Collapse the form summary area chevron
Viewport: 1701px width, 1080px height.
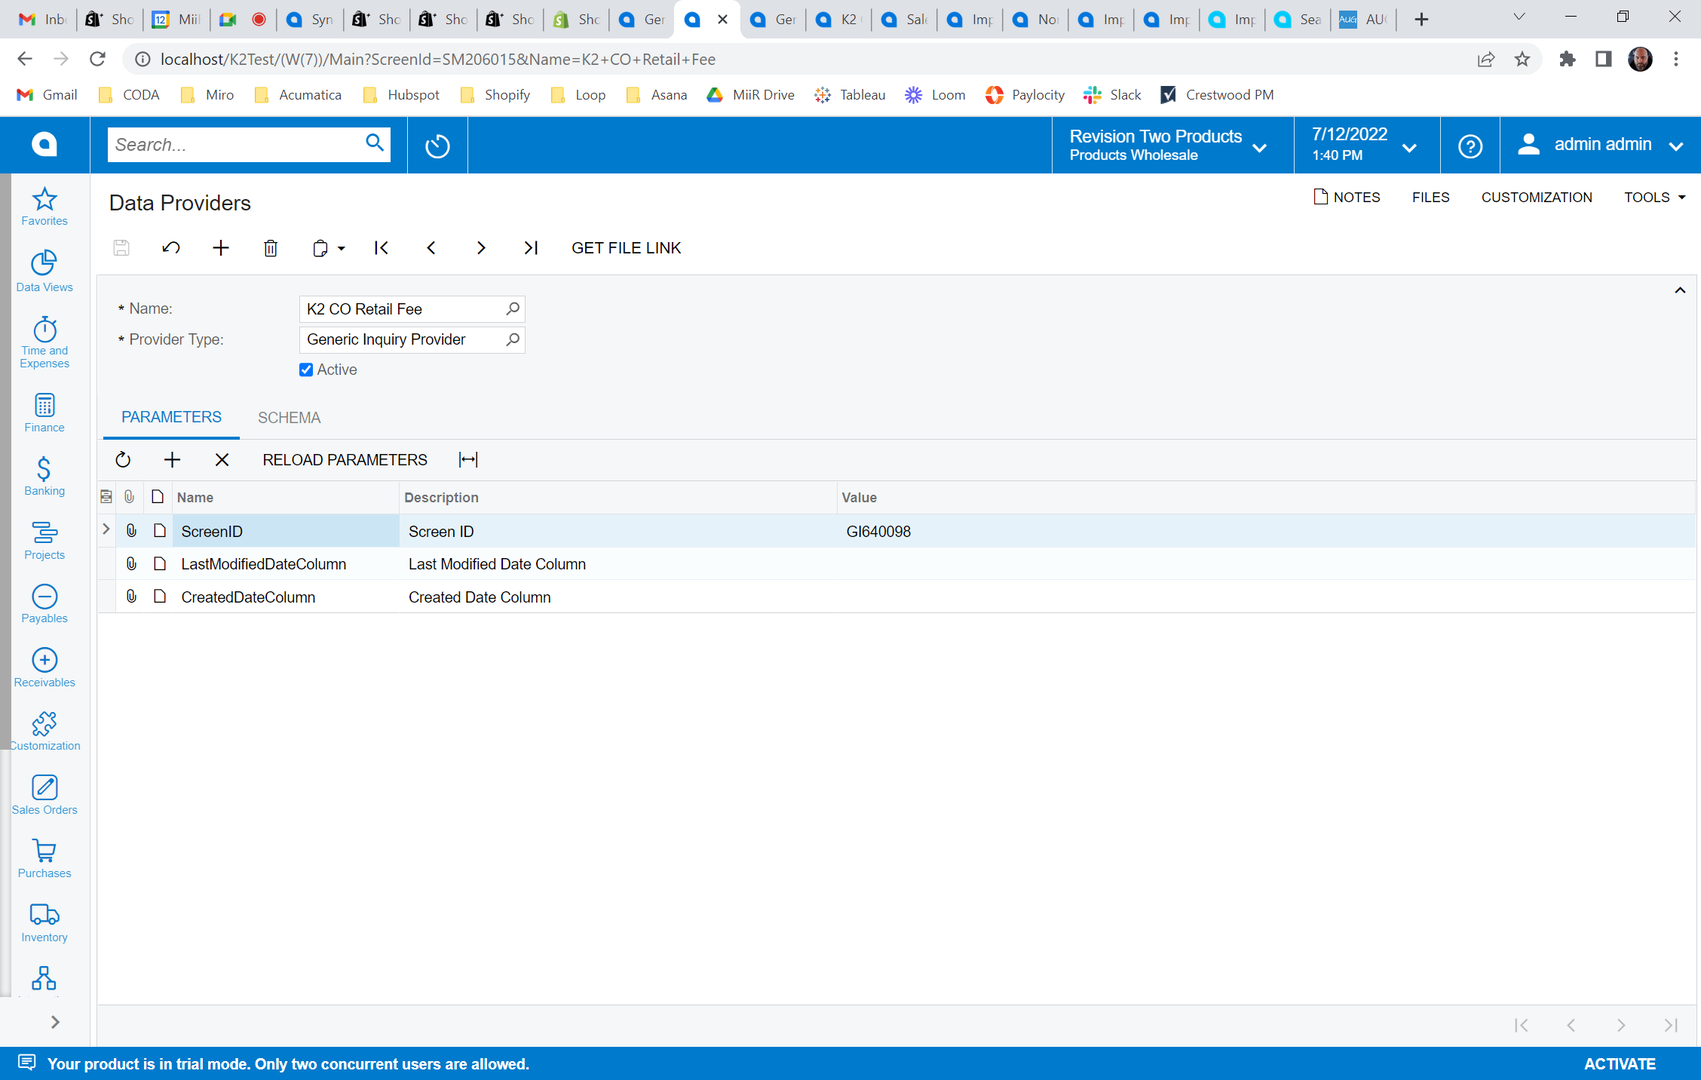pos(1680,289)
